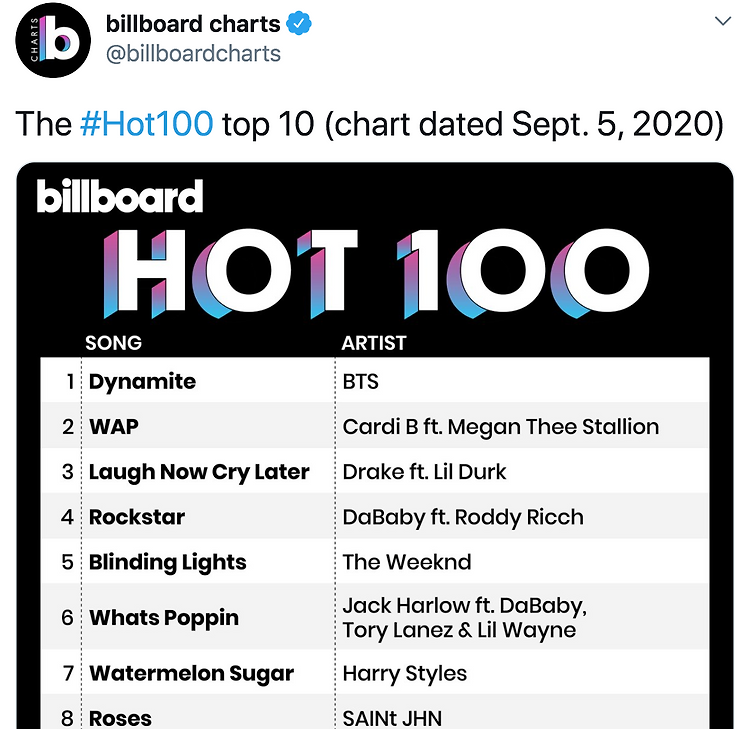Click the white billboard logo in the image
The width and height of the screenshot is (750, 729).
[120, 196]
